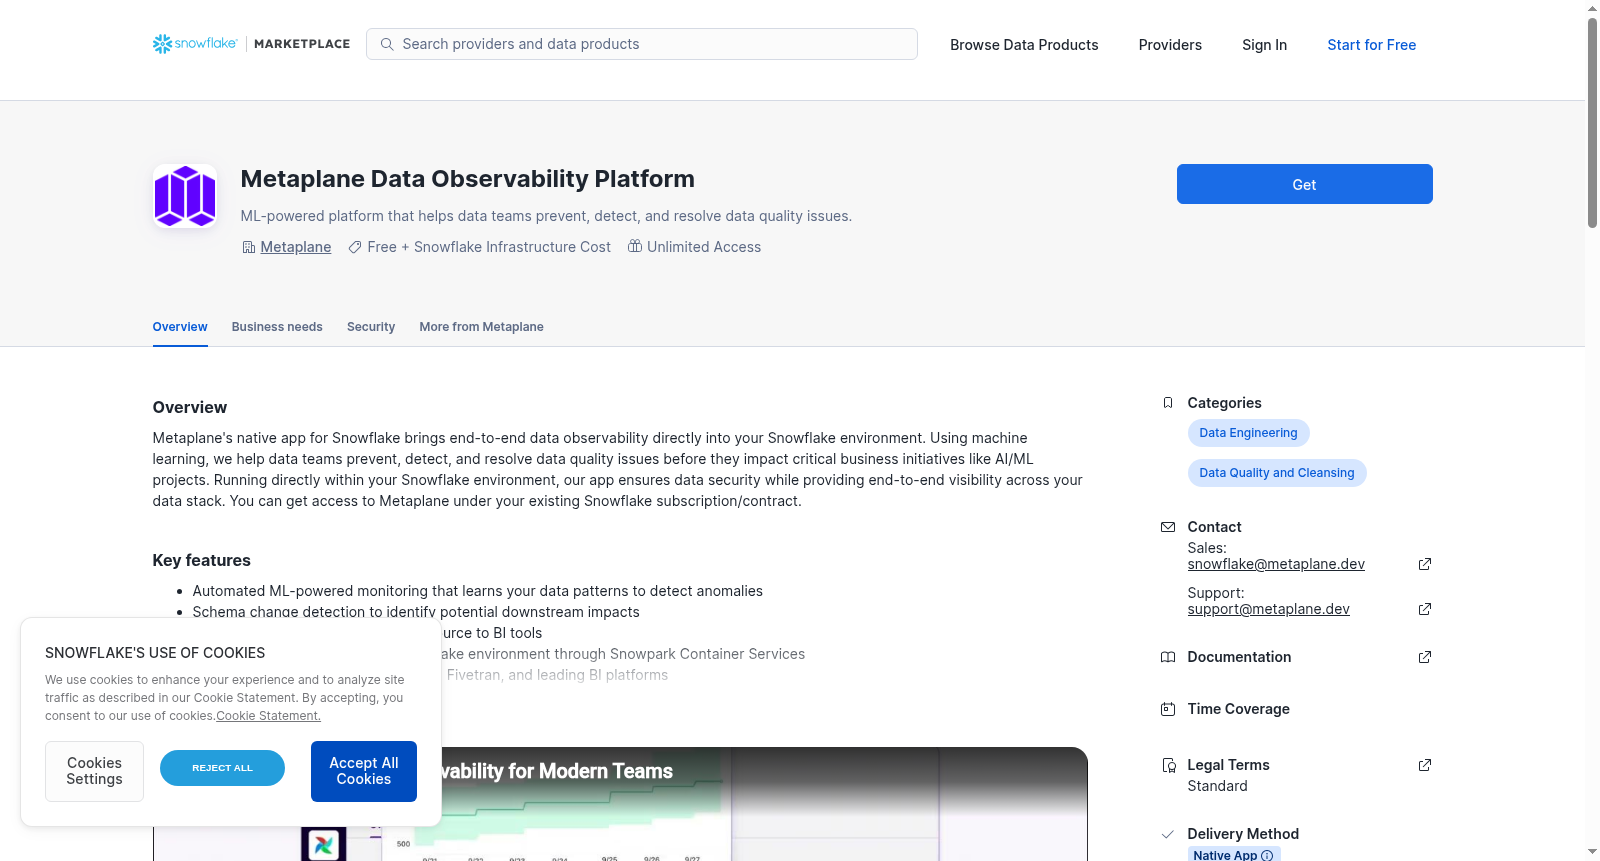The height and width of the screenshot is (861, 1600).
Task: Click the support@metaplane.dev email link
Action: pyautogui.click(x=1269, y=609)
